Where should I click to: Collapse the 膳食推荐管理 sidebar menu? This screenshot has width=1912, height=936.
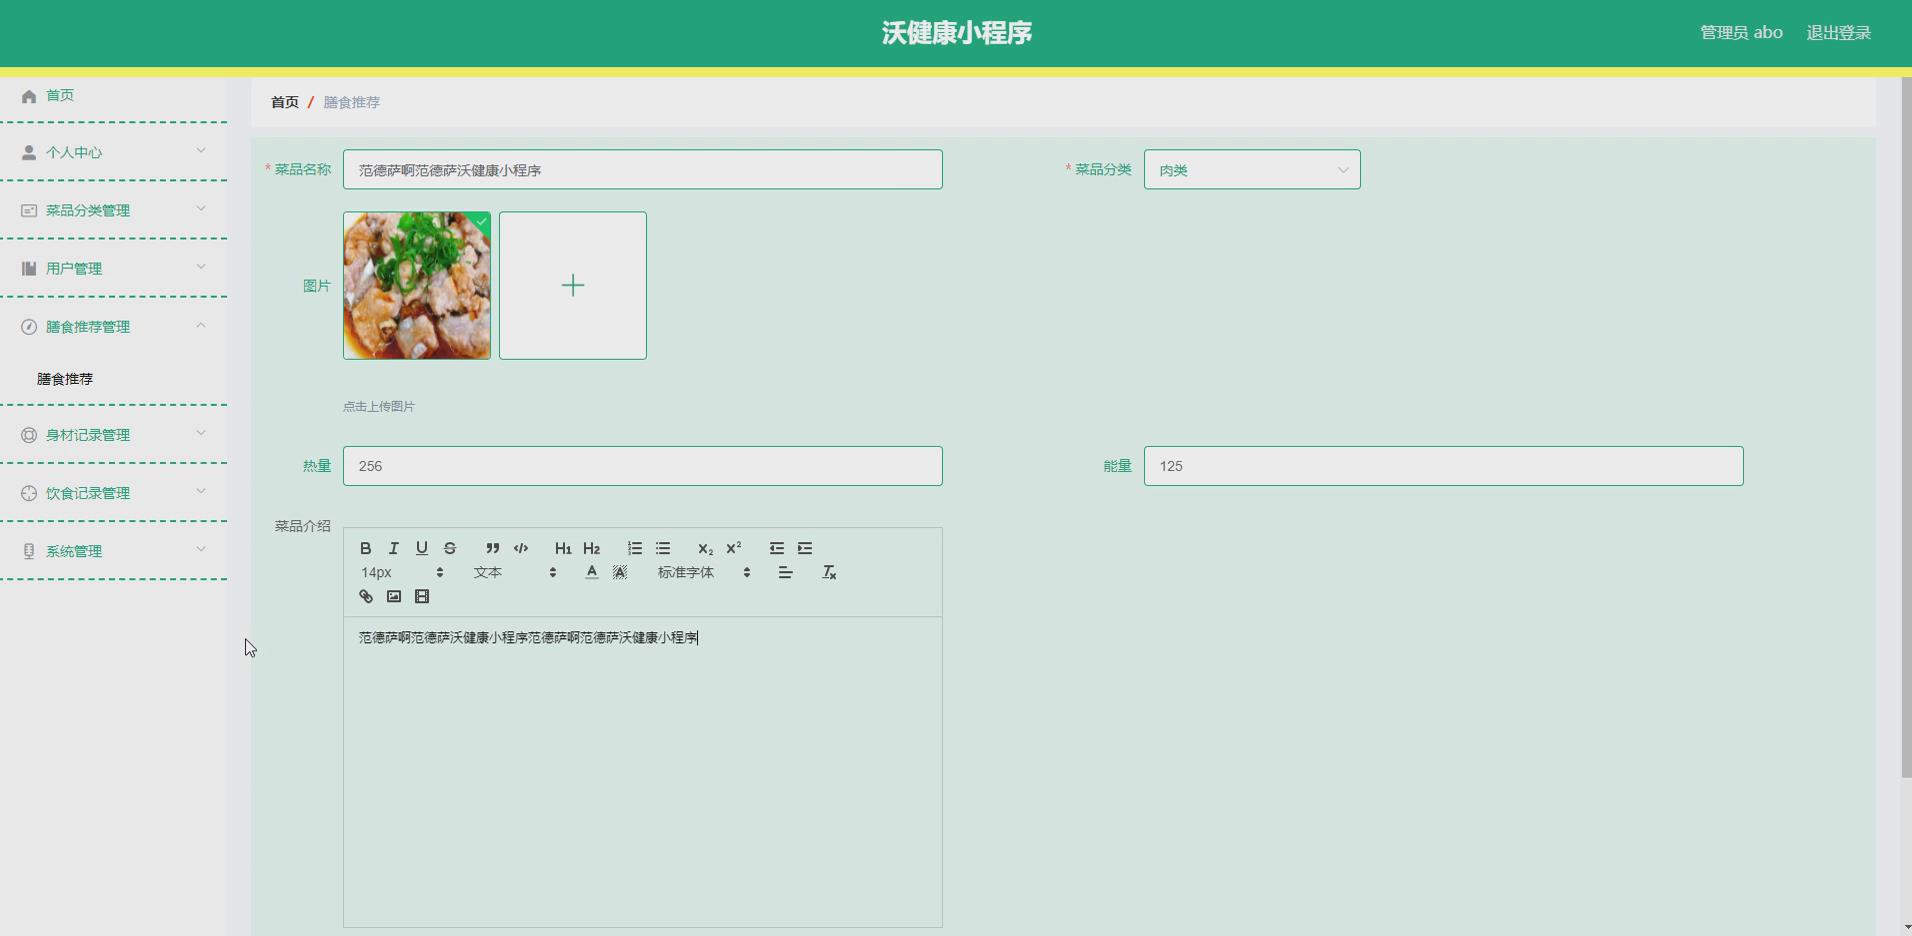[113, 326]
